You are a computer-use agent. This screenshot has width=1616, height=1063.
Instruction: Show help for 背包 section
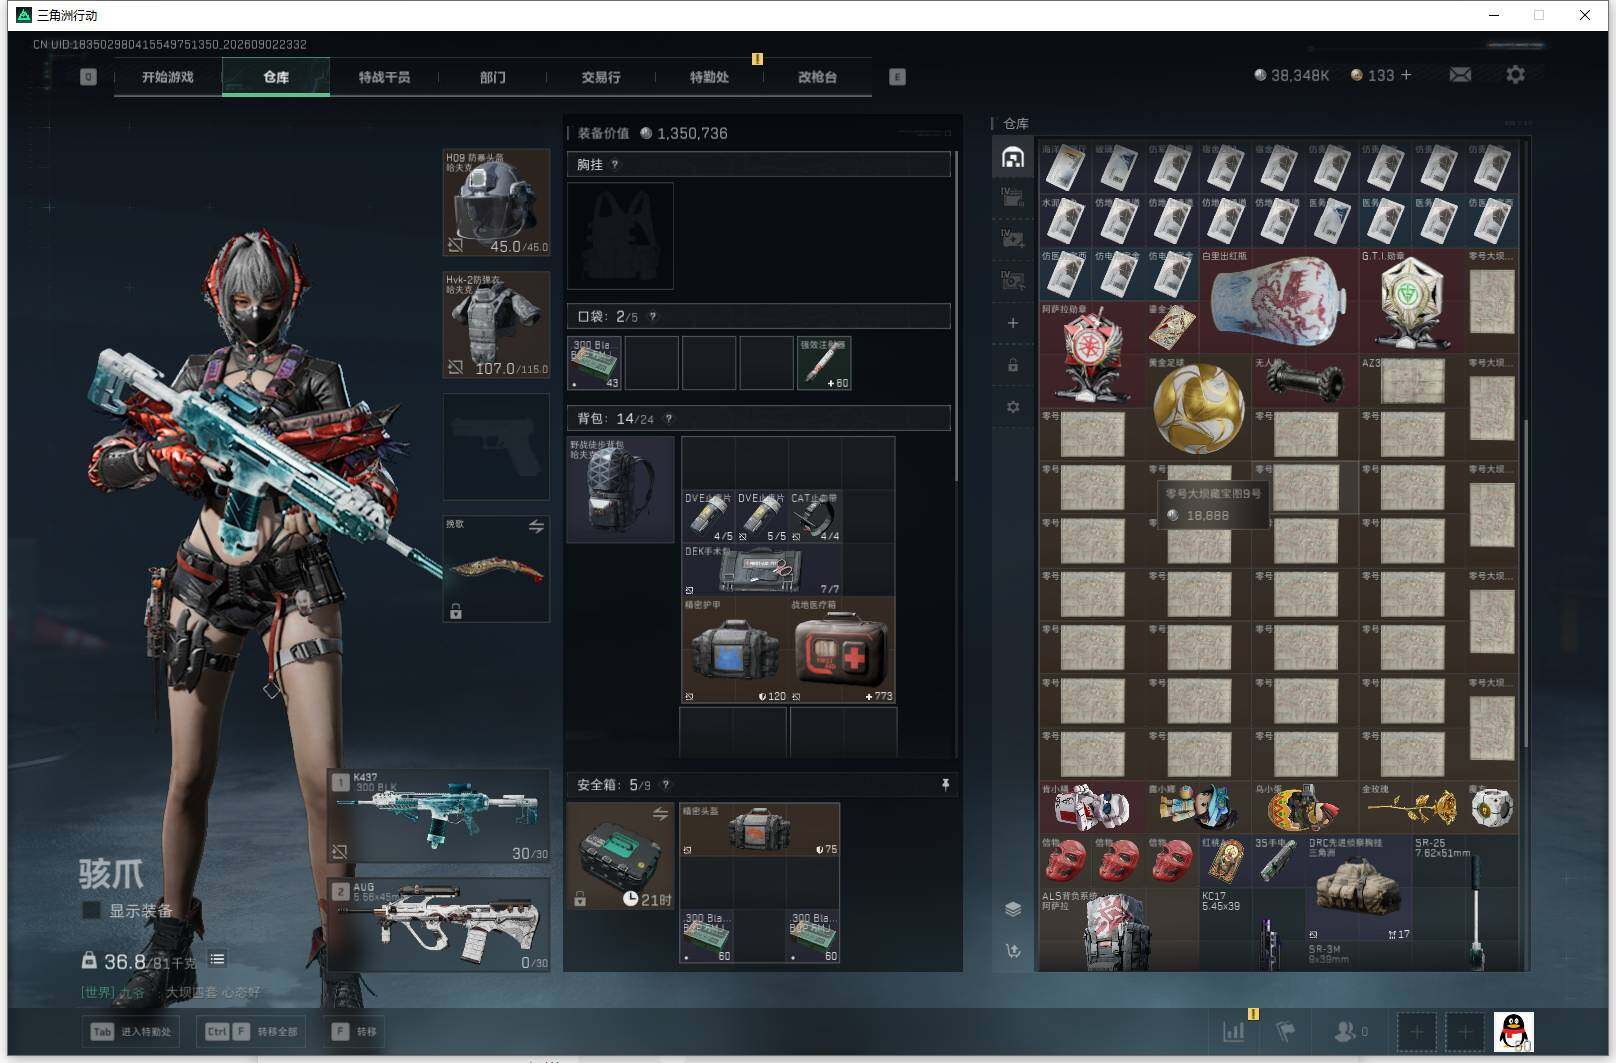[669, 419]
